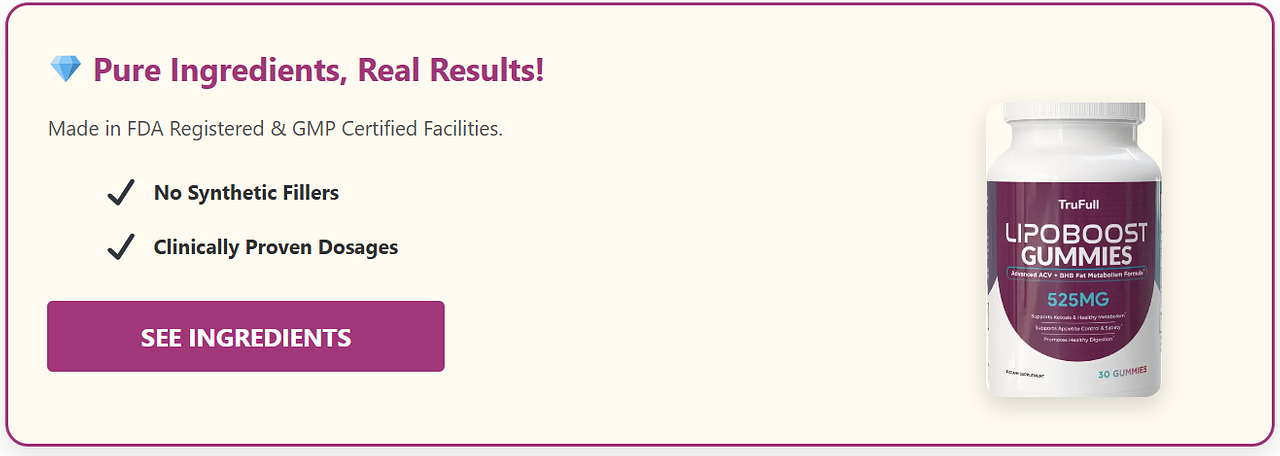Click the 30 GUMMIES count on bottle
The height and width of the screenshot is (456, 1280).
(x=1121, y=374)
